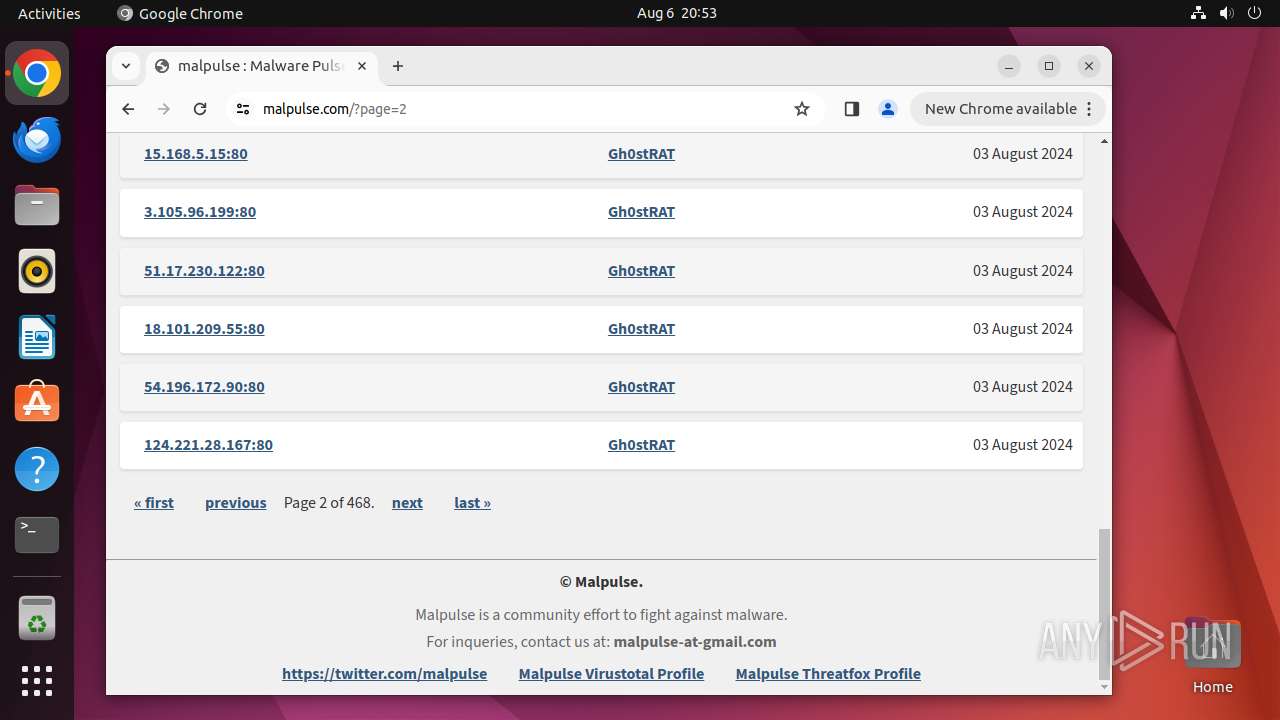Go to the next page link
This screenshot has width=1280, height=720.
click(x=407, y=503)
